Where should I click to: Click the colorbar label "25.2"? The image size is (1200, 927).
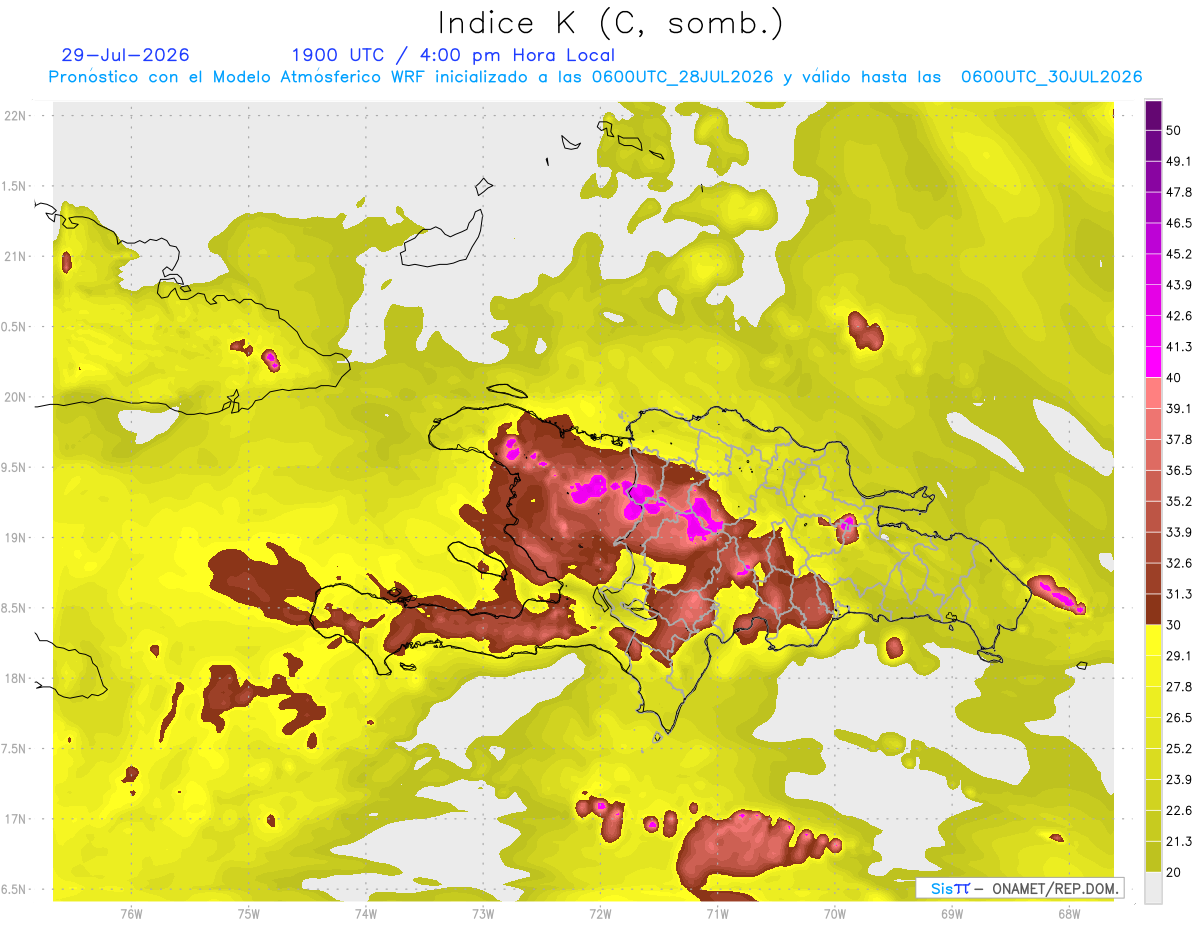pos(1179,749)
